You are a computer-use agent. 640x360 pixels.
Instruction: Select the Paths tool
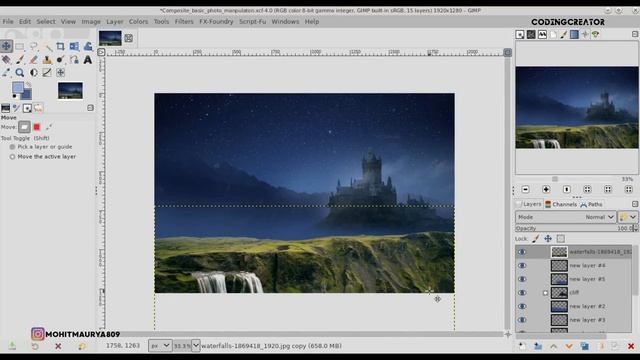pos(74,60)
